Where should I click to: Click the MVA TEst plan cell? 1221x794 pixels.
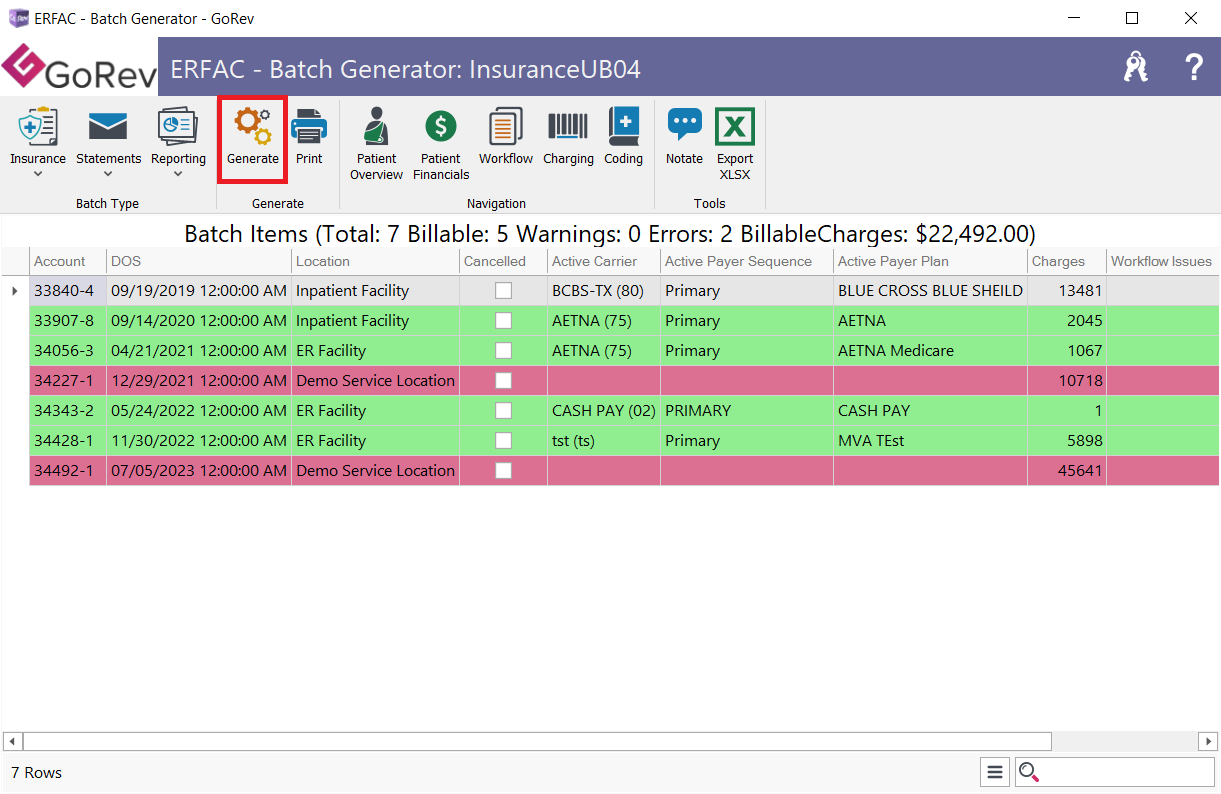[930, 441]
